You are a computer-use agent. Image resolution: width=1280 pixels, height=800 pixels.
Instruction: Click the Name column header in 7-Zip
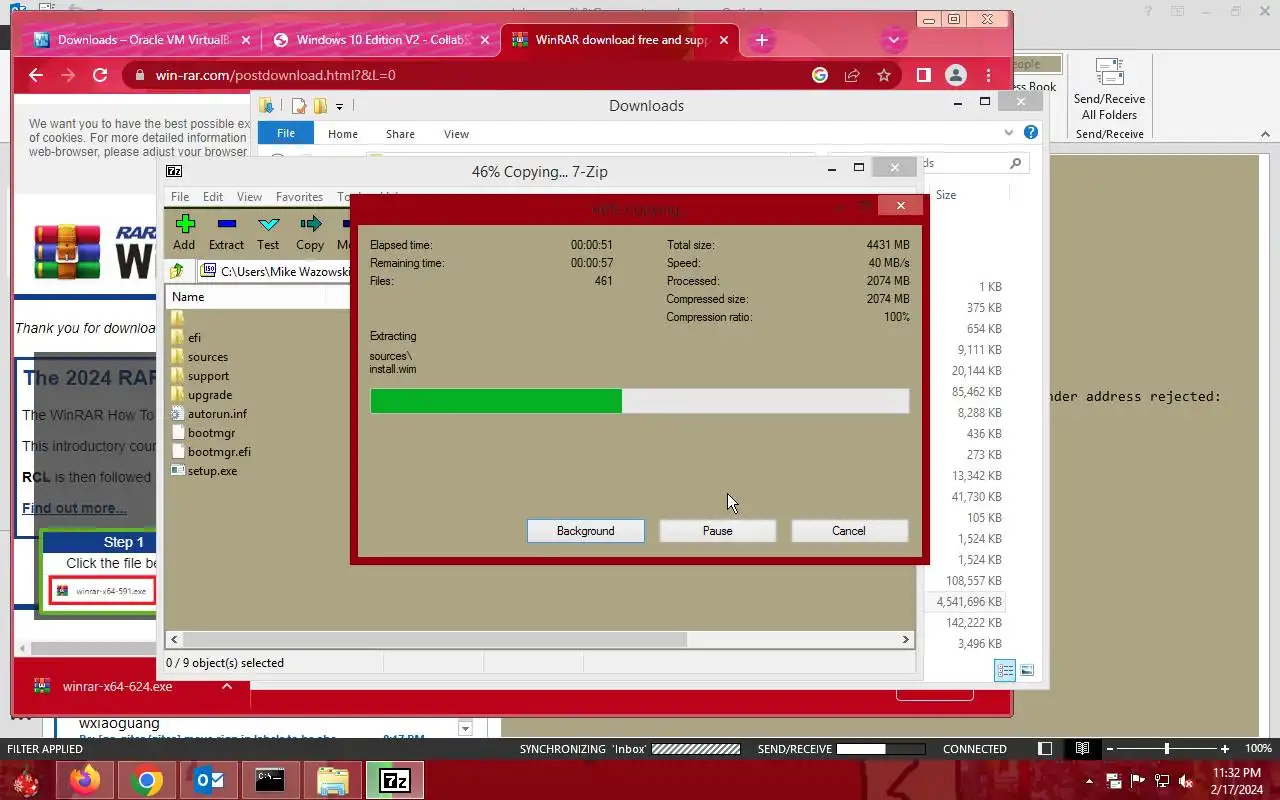pos(246,297)
